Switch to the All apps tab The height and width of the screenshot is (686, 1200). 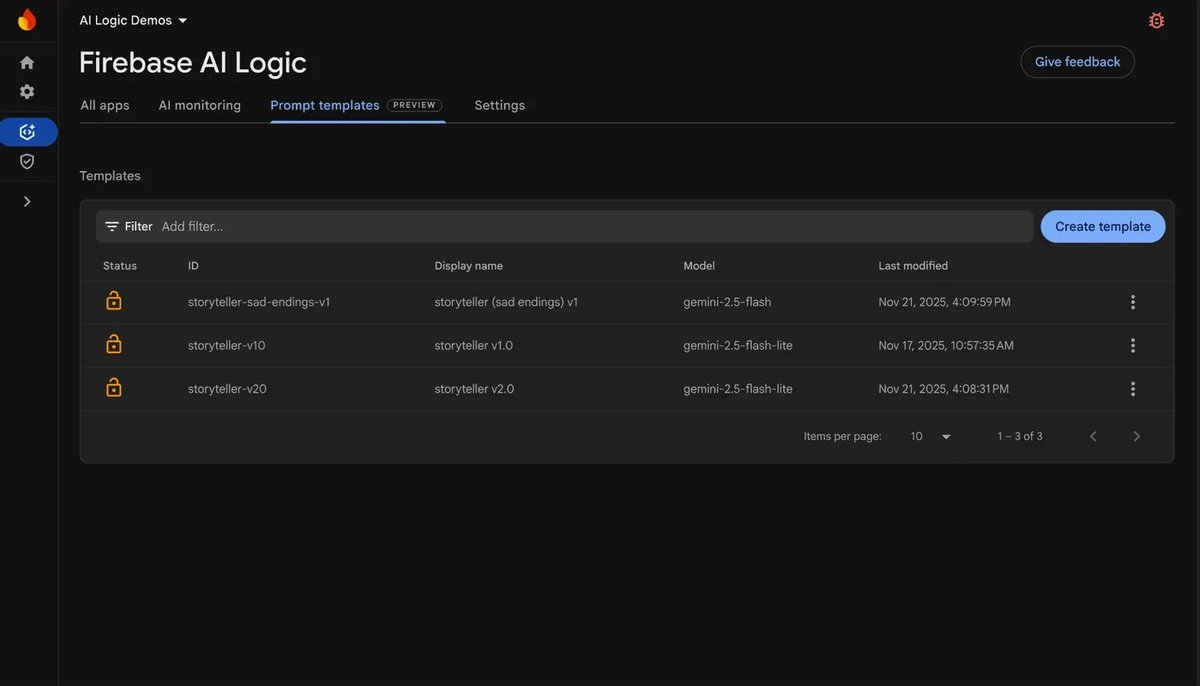pyautogui.click(x=104, y=104)
